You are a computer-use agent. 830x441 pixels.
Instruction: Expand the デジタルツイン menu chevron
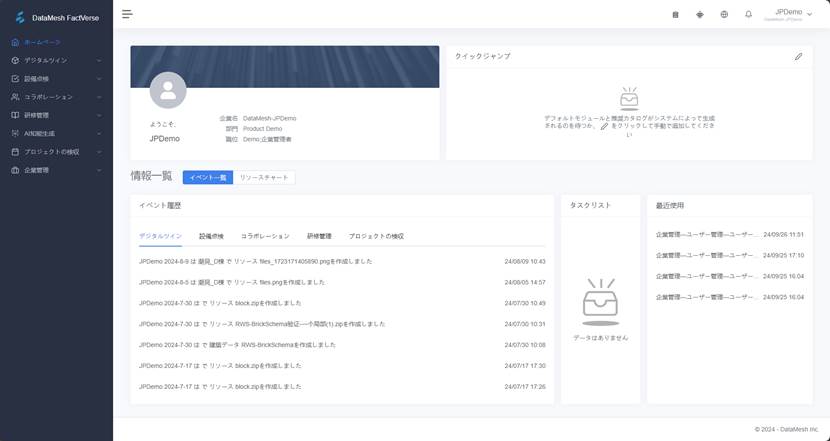pyautogui.click(x=99, y=60)
